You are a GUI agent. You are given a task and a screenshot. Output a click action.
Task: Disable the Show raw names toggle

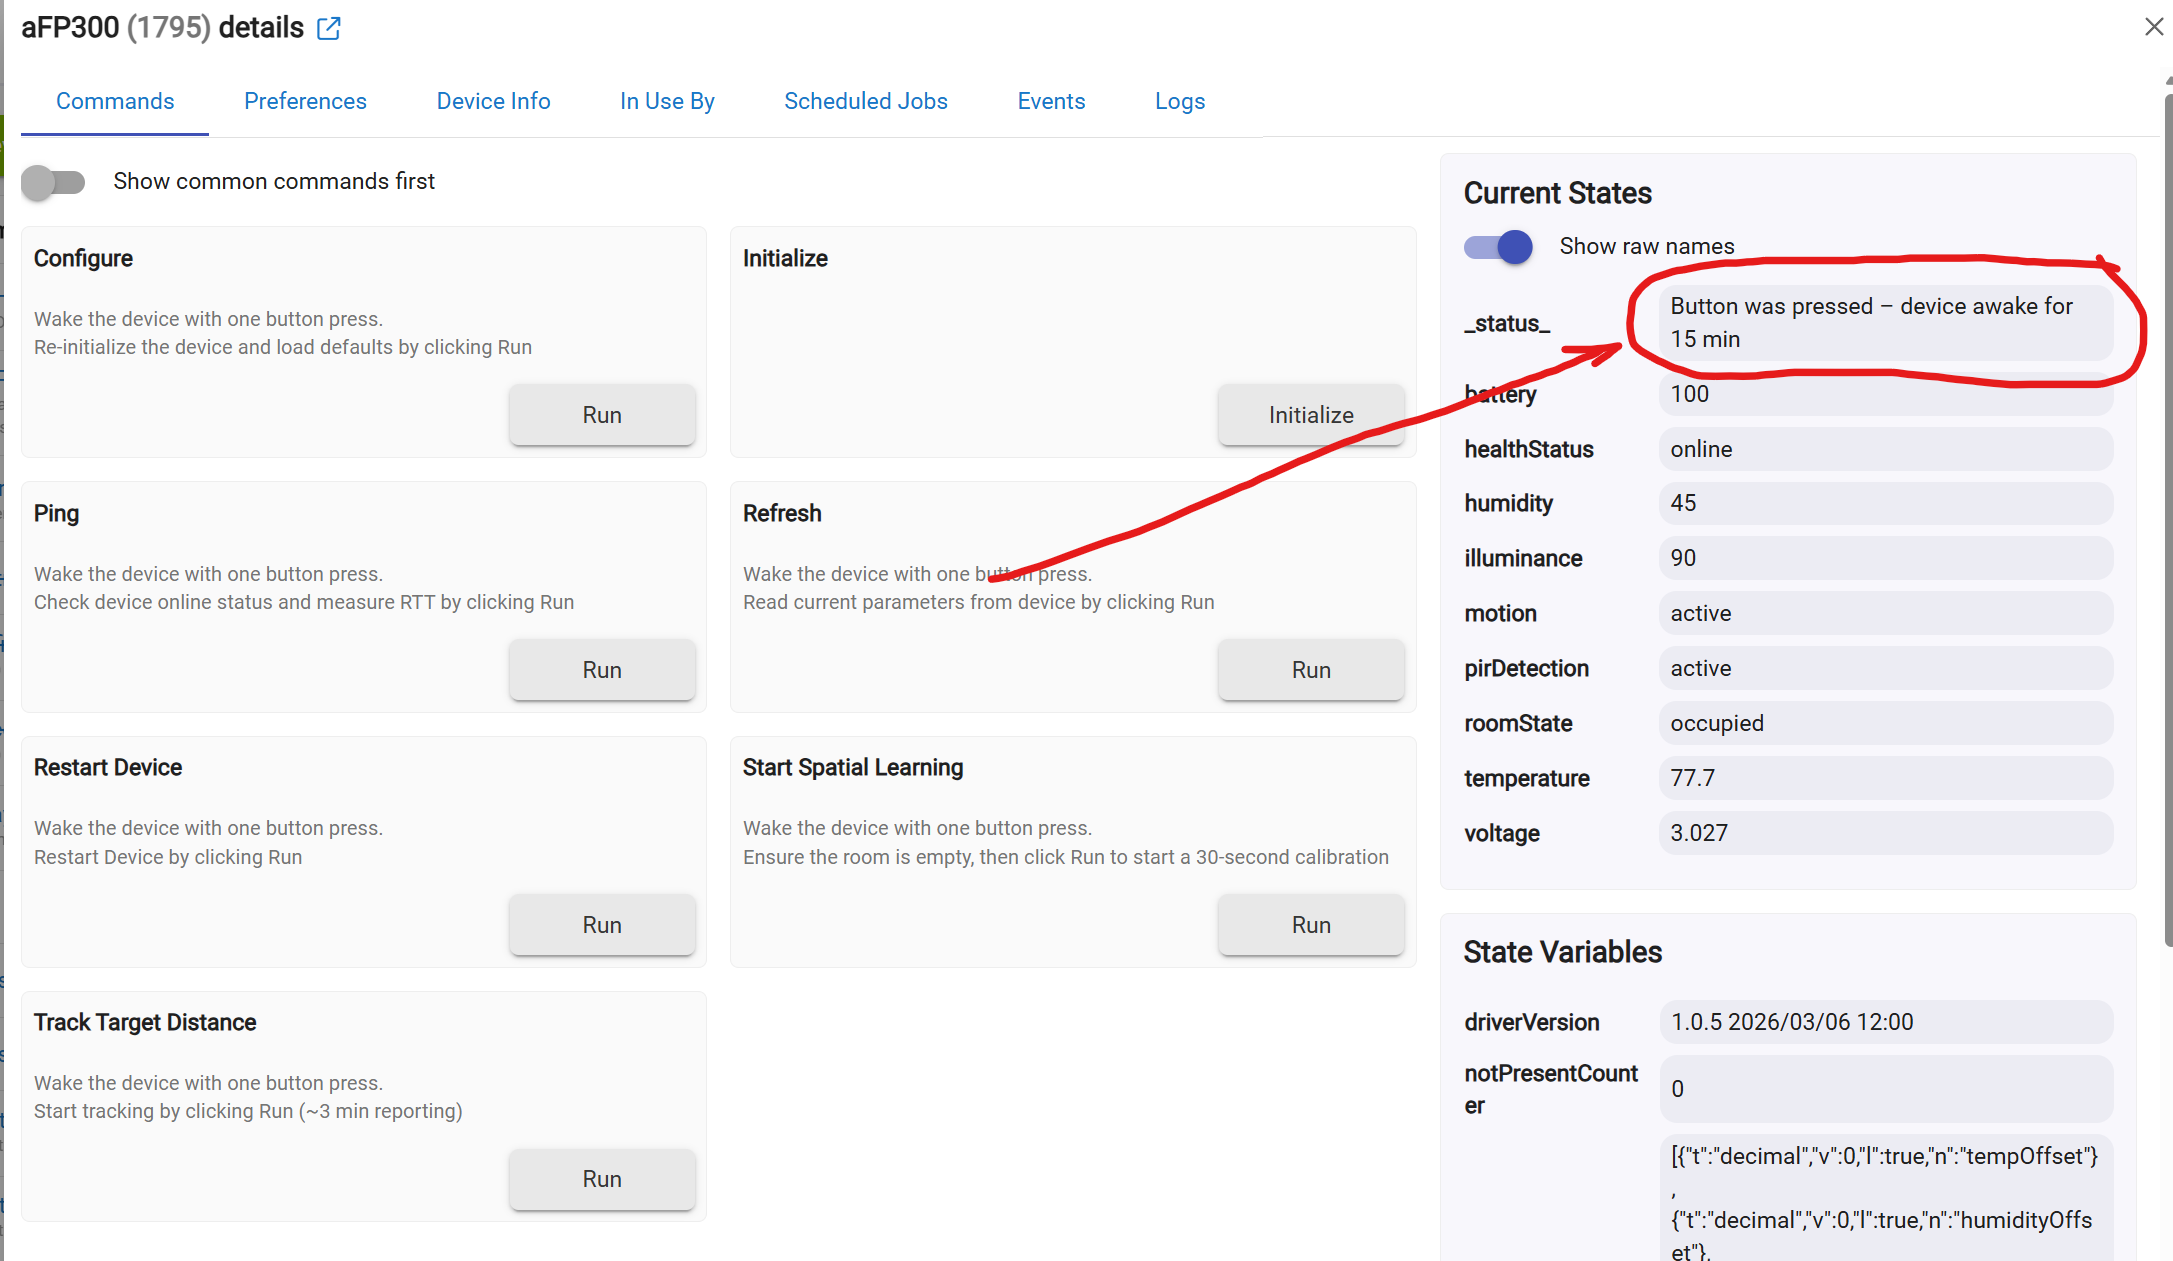[x=1498, y=246]
